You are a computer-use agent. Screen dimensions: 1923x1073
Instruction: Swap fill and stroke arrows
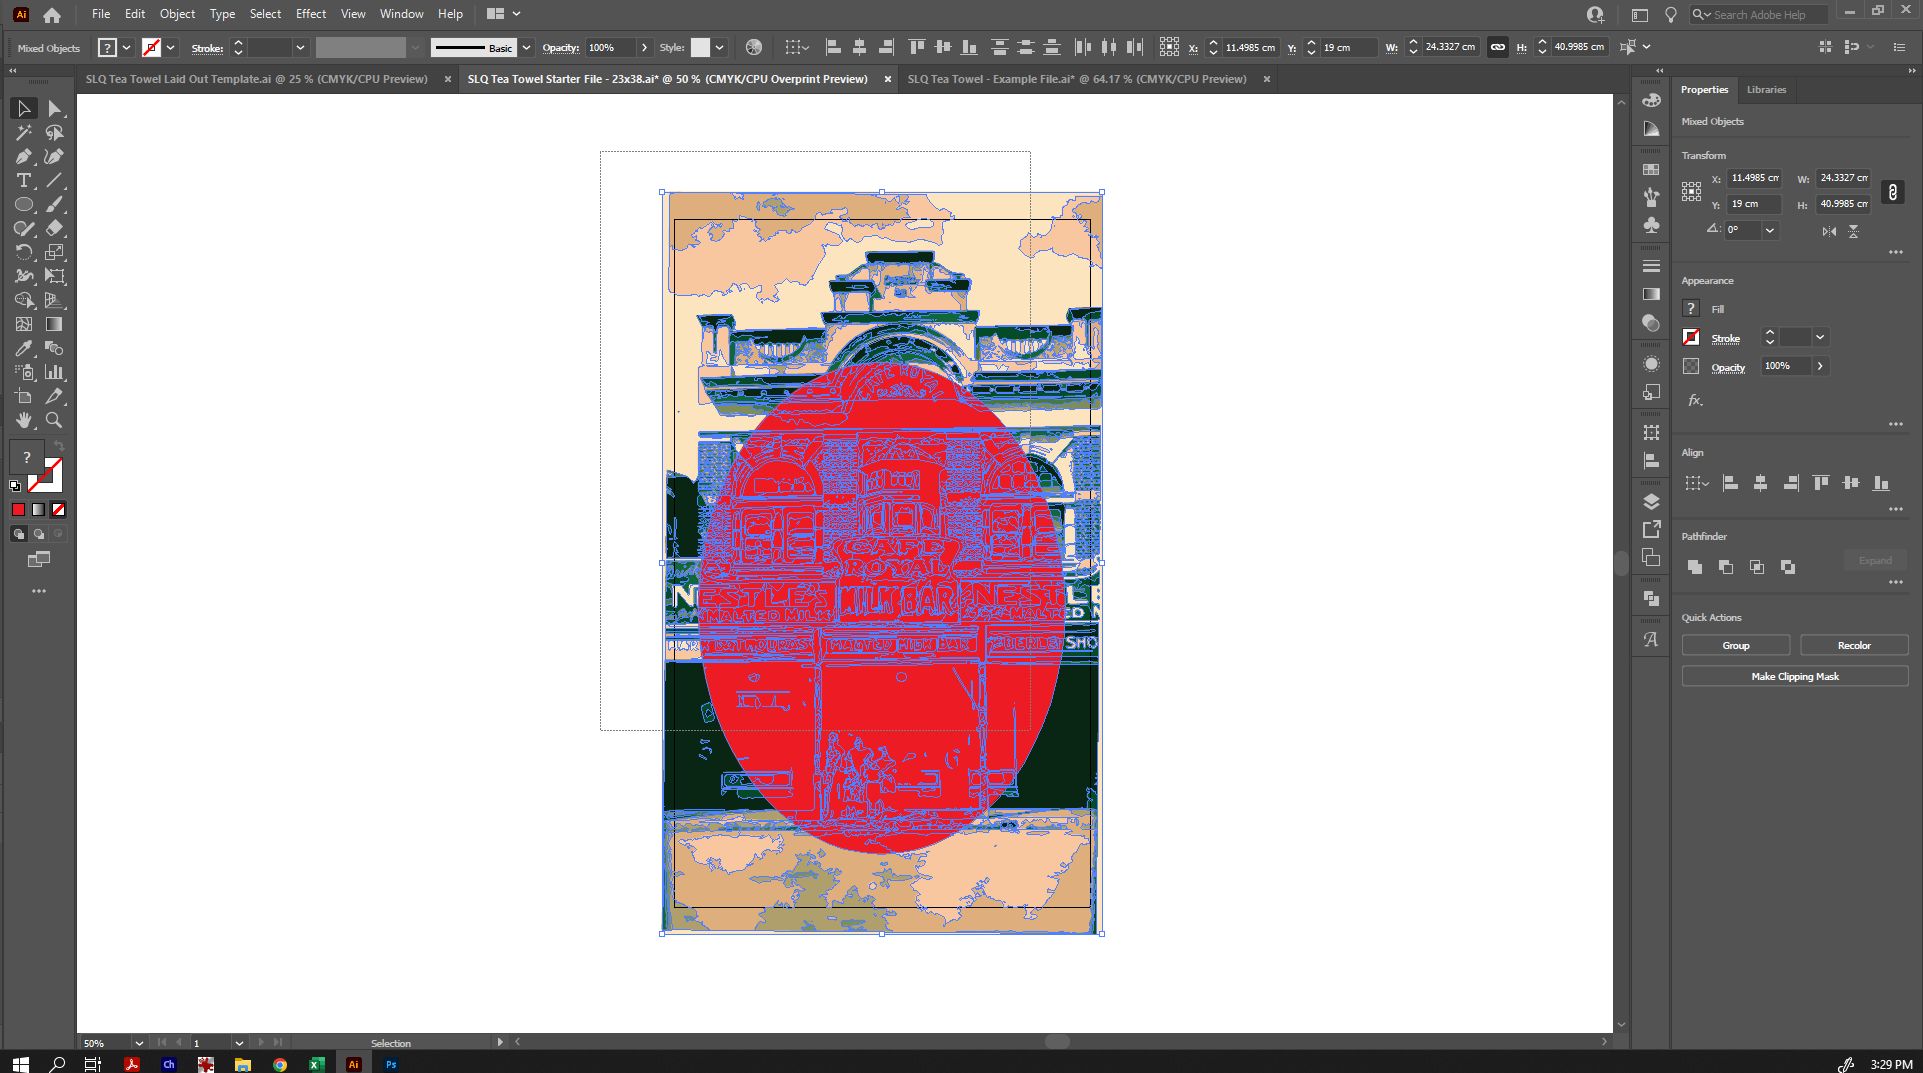point(59,445)
